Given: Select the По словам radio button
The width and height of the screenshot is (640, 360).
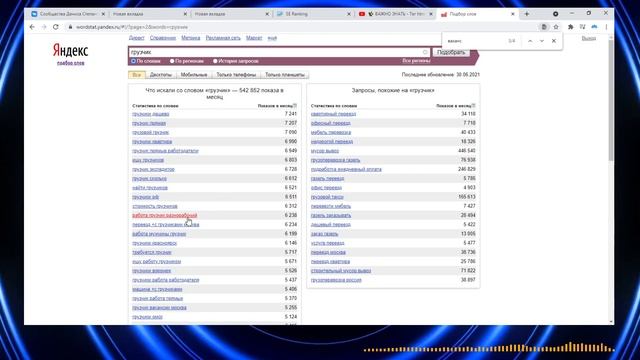Looking at the screenshot, I should coord(133,61).
